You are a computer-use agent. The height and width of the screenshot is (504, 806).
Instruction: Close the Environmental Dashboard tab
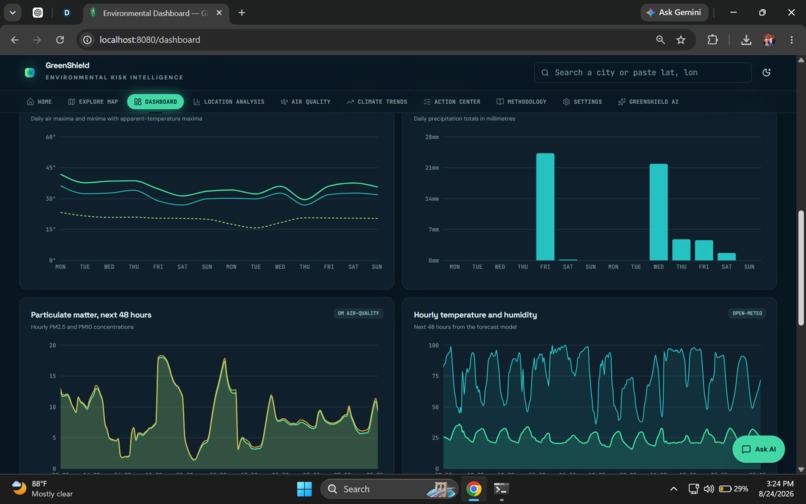tap(219, 13)
